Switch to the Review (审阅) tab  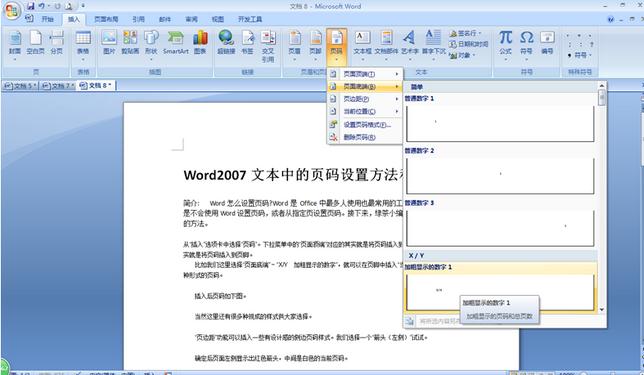pyautogui.click(x=191, y=19)
